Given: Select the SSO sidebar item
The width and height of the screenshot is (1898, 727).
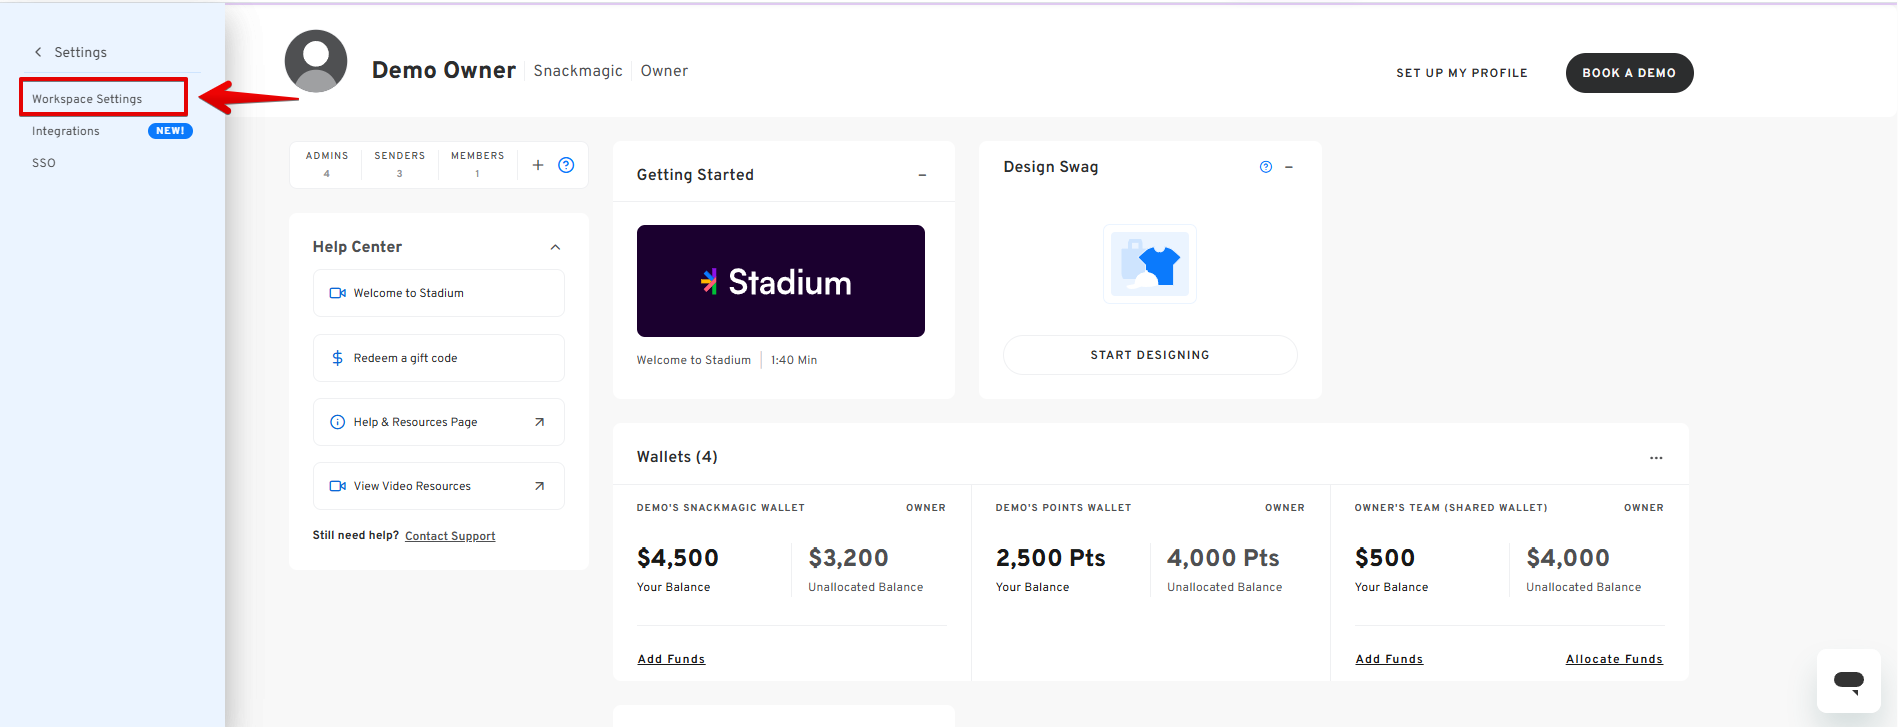Looking at the screenshot, I should pyautogui.click(x=44, y=163).
